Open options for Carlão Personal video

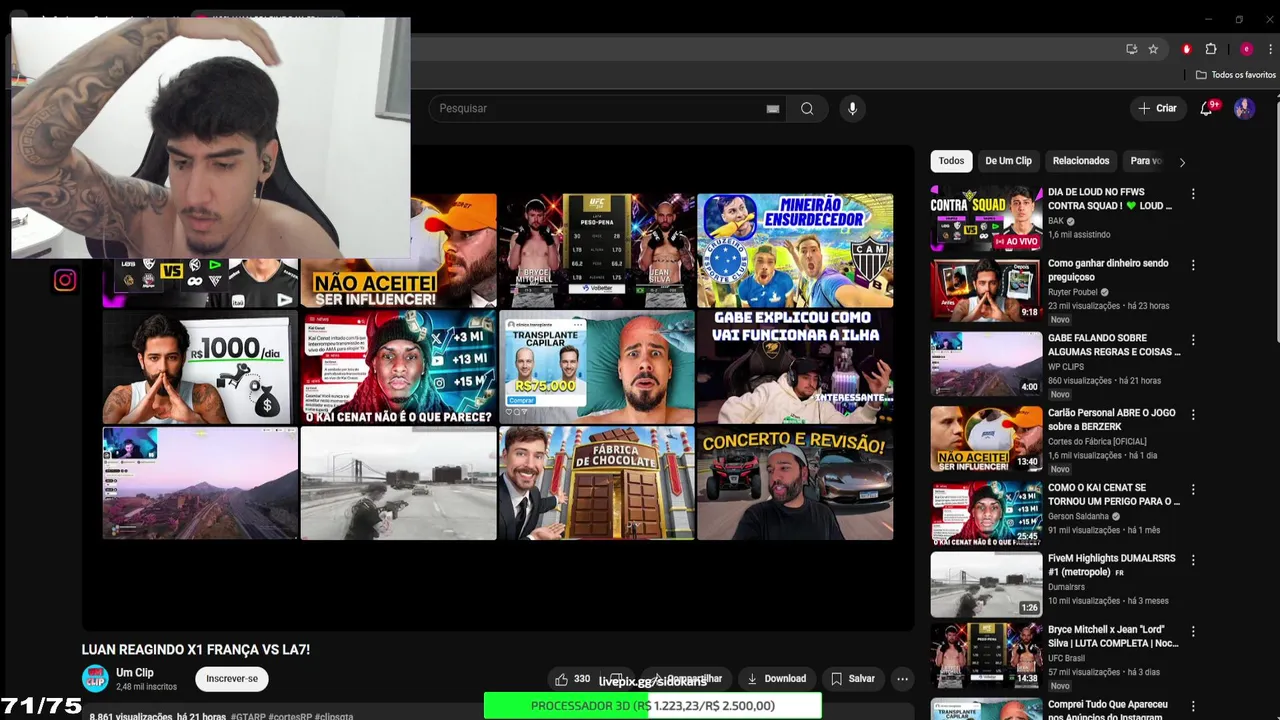coord(1193,414)
